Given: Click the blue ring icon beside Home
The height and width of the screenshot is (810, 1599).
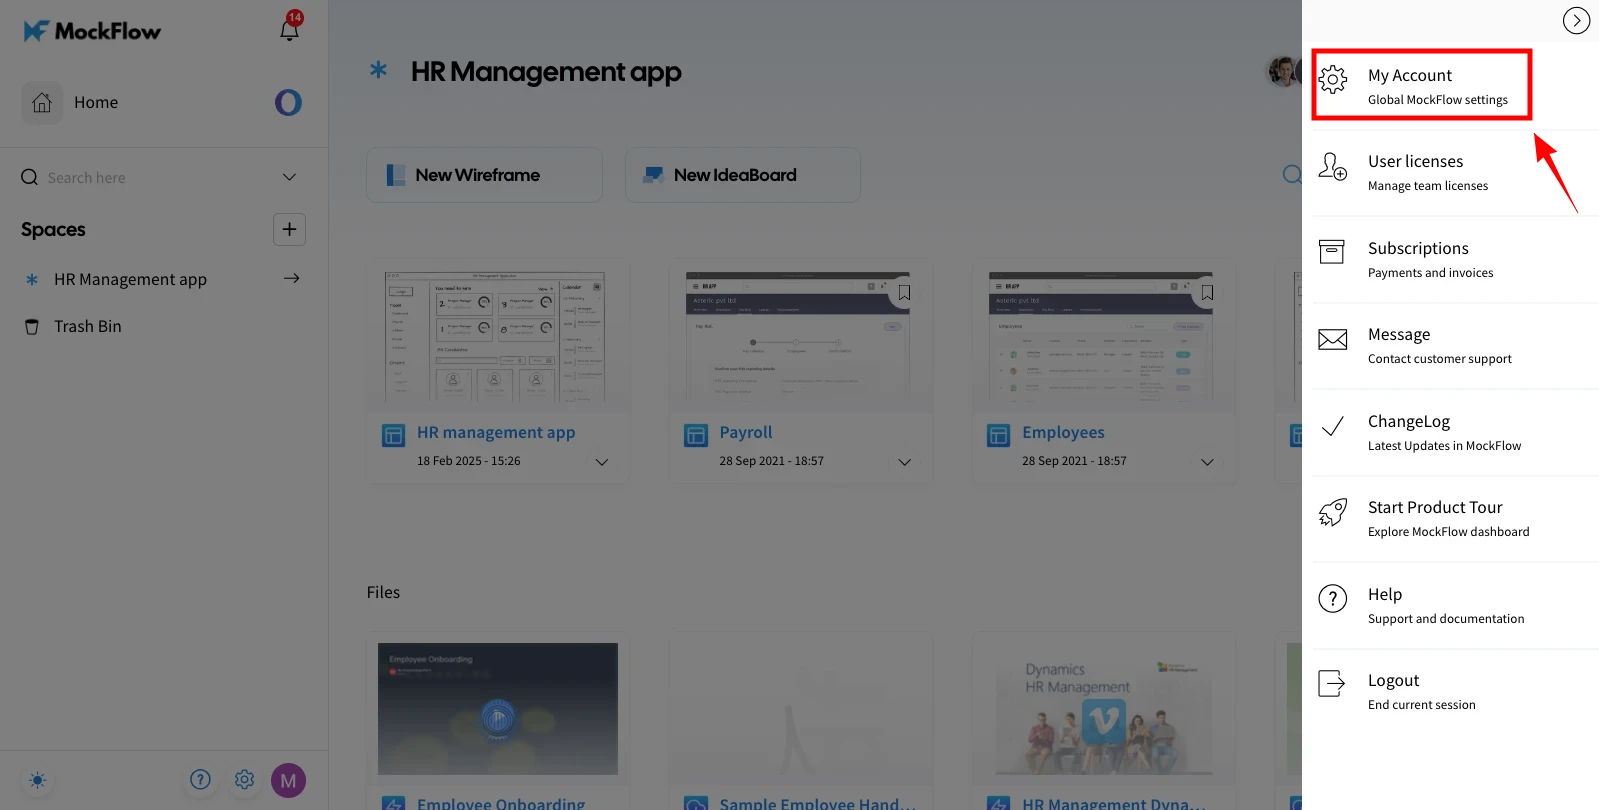Looking at the screenshot, I should pos(288,102).
